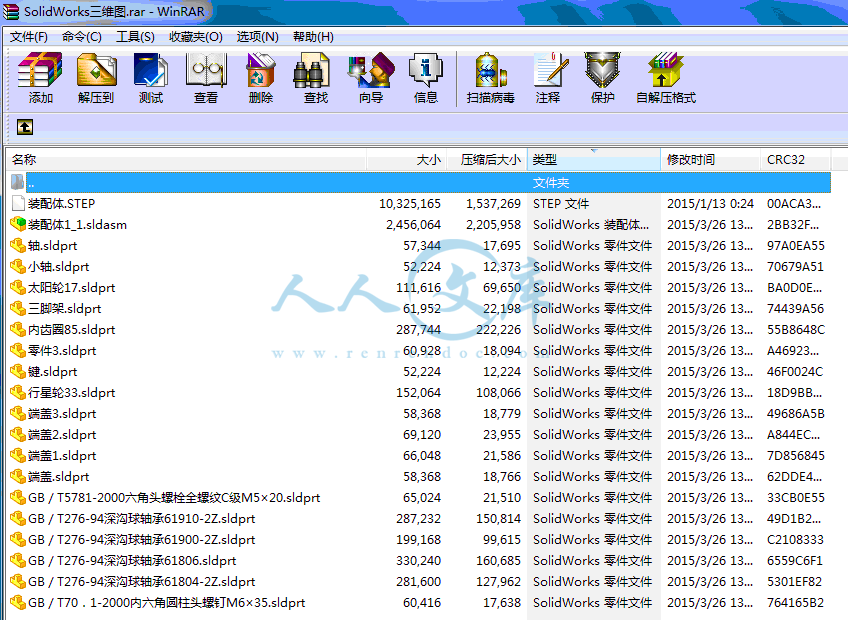Image resolution: width=848 pixels, height=620 pixels.
Task: Sort by 大小 column header
Action: [407, 160]
